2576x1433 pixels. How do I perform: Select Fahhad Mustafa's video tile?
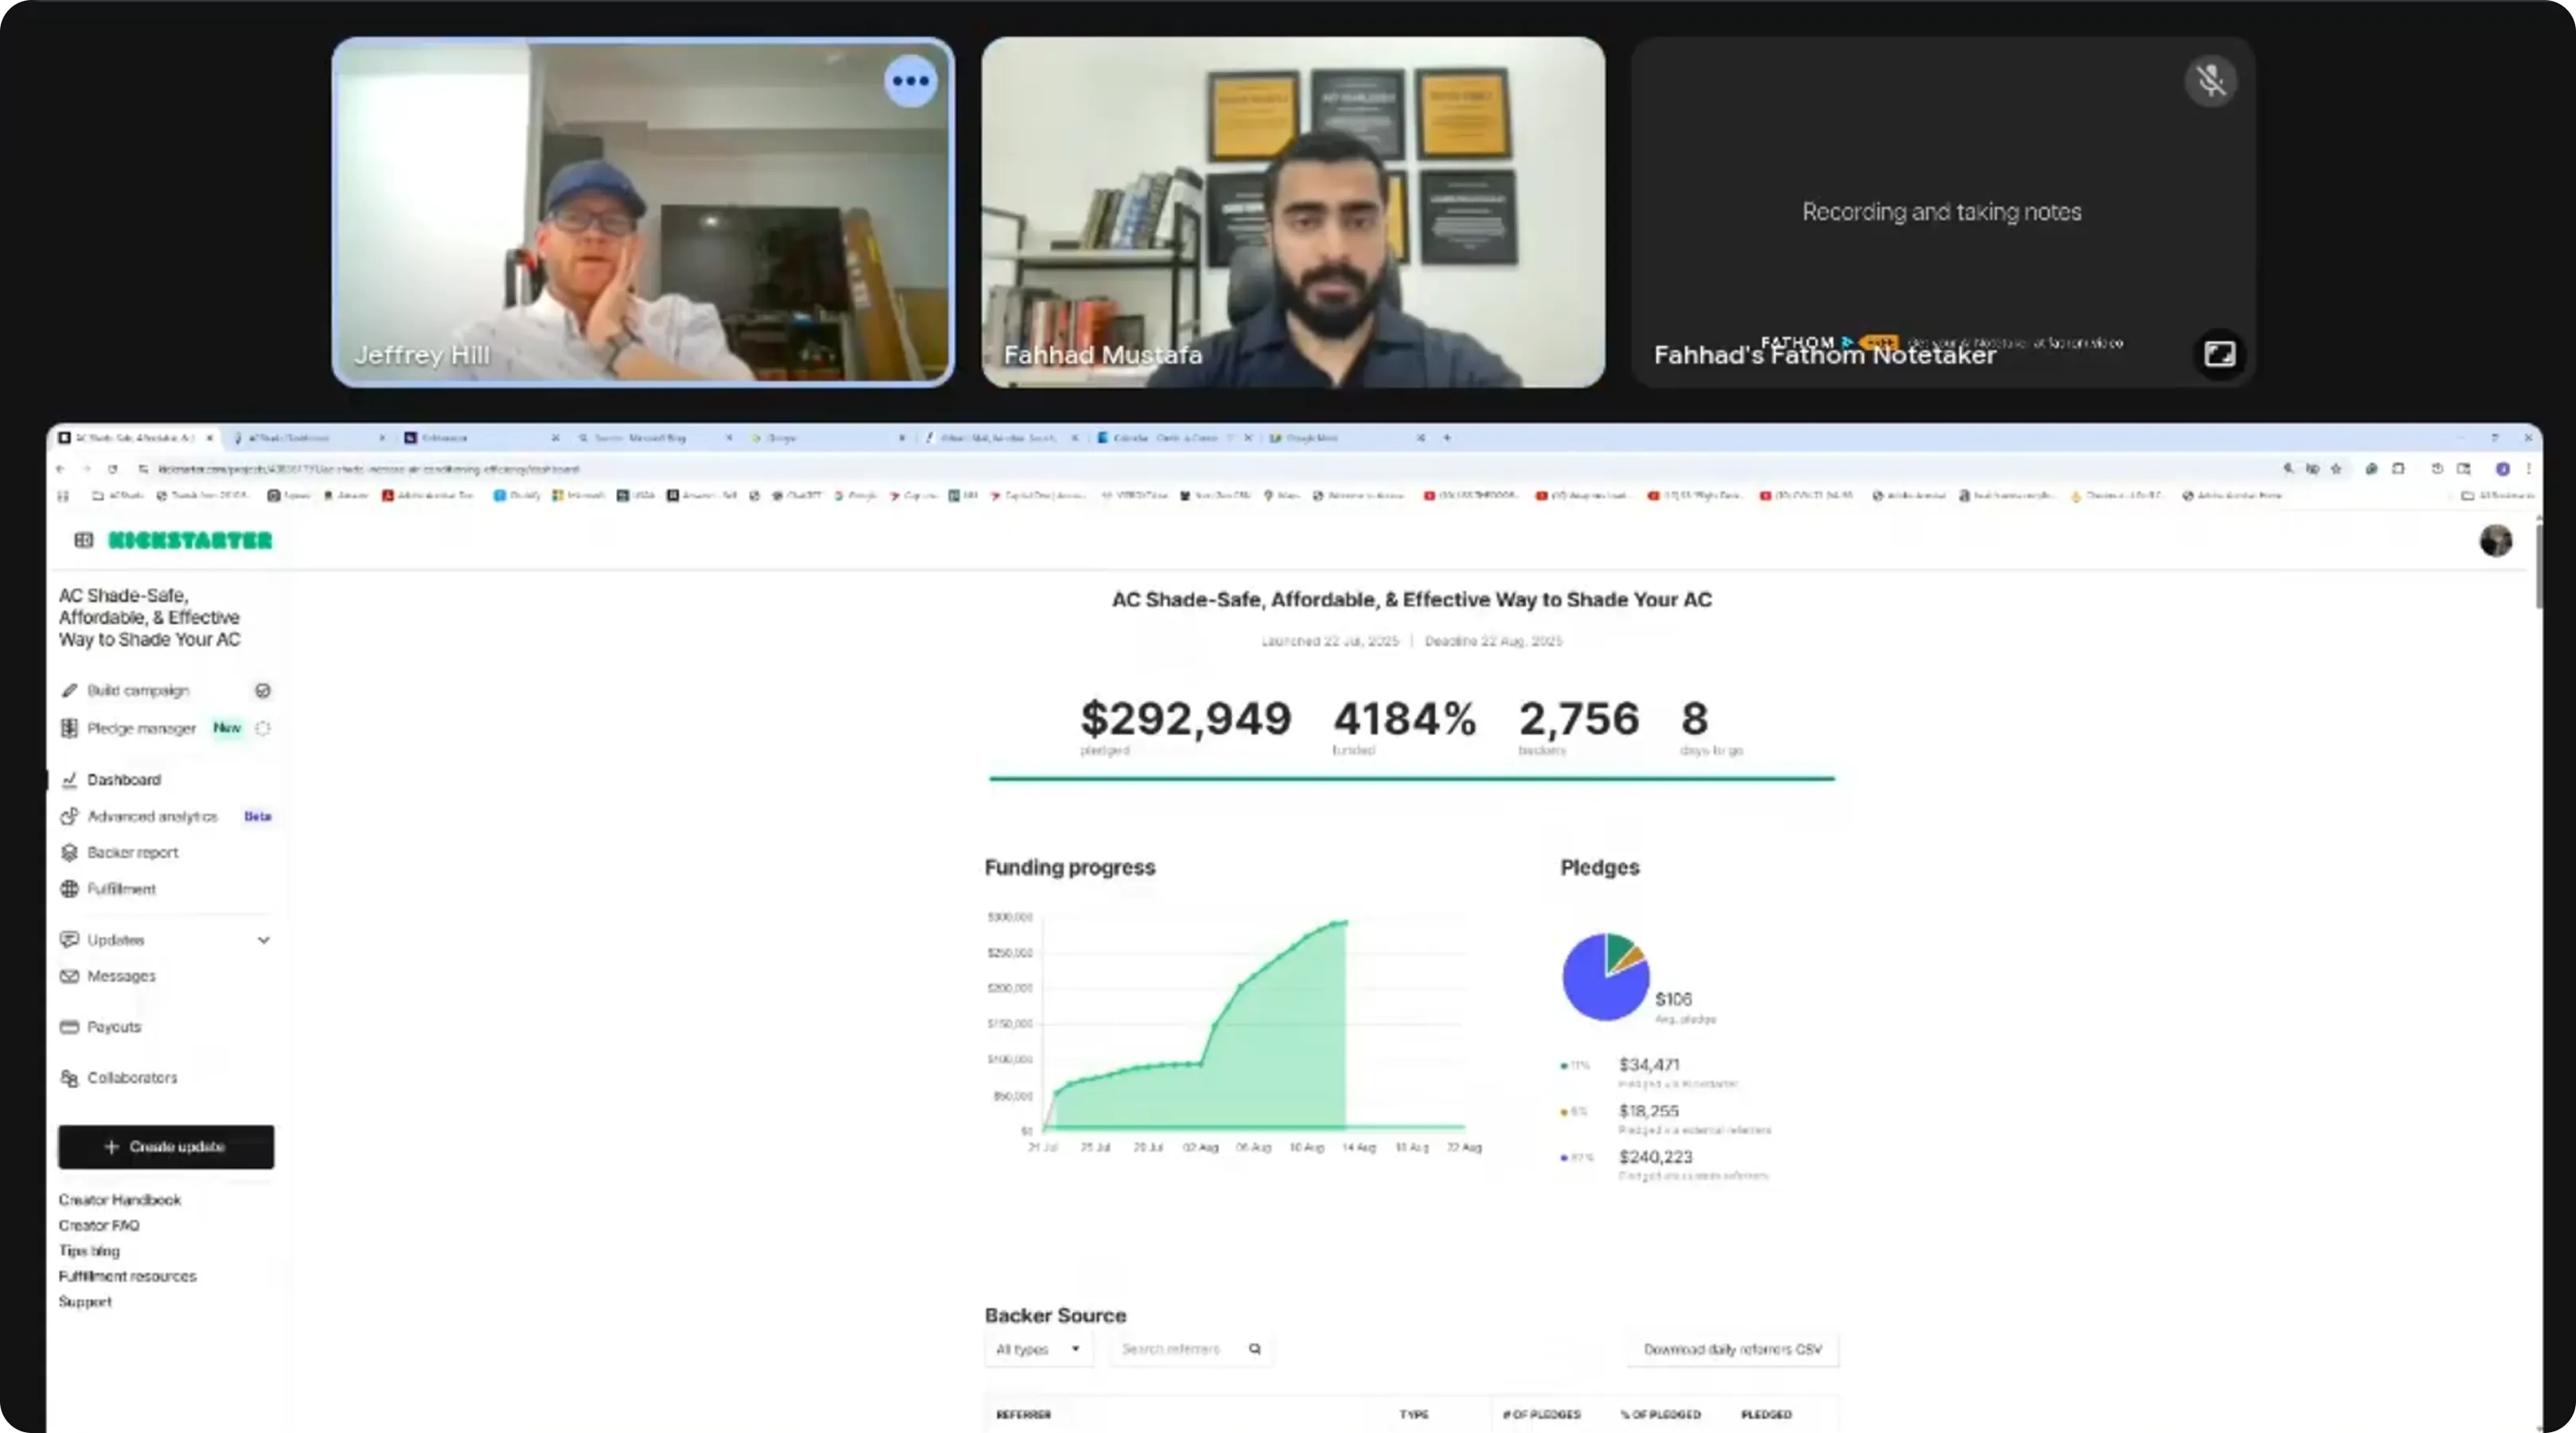tap(1293, 212)
